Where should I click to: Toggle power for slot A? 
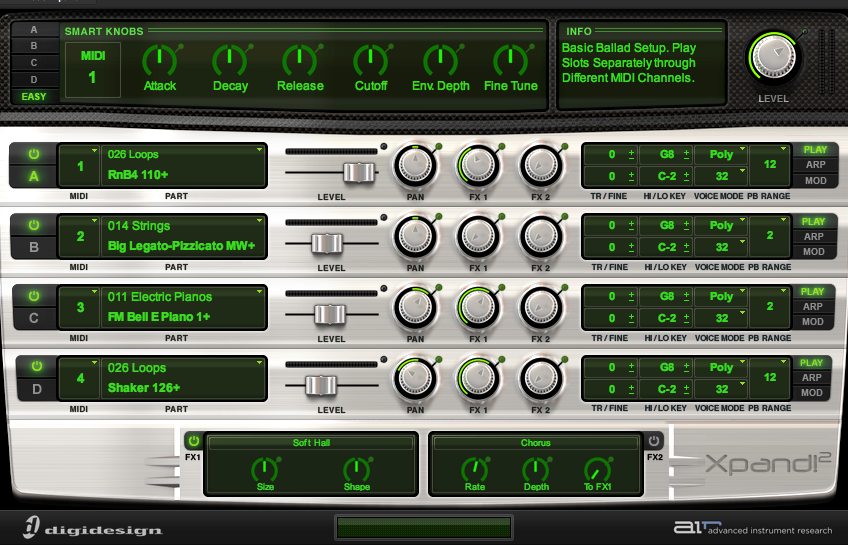(34, 154)
